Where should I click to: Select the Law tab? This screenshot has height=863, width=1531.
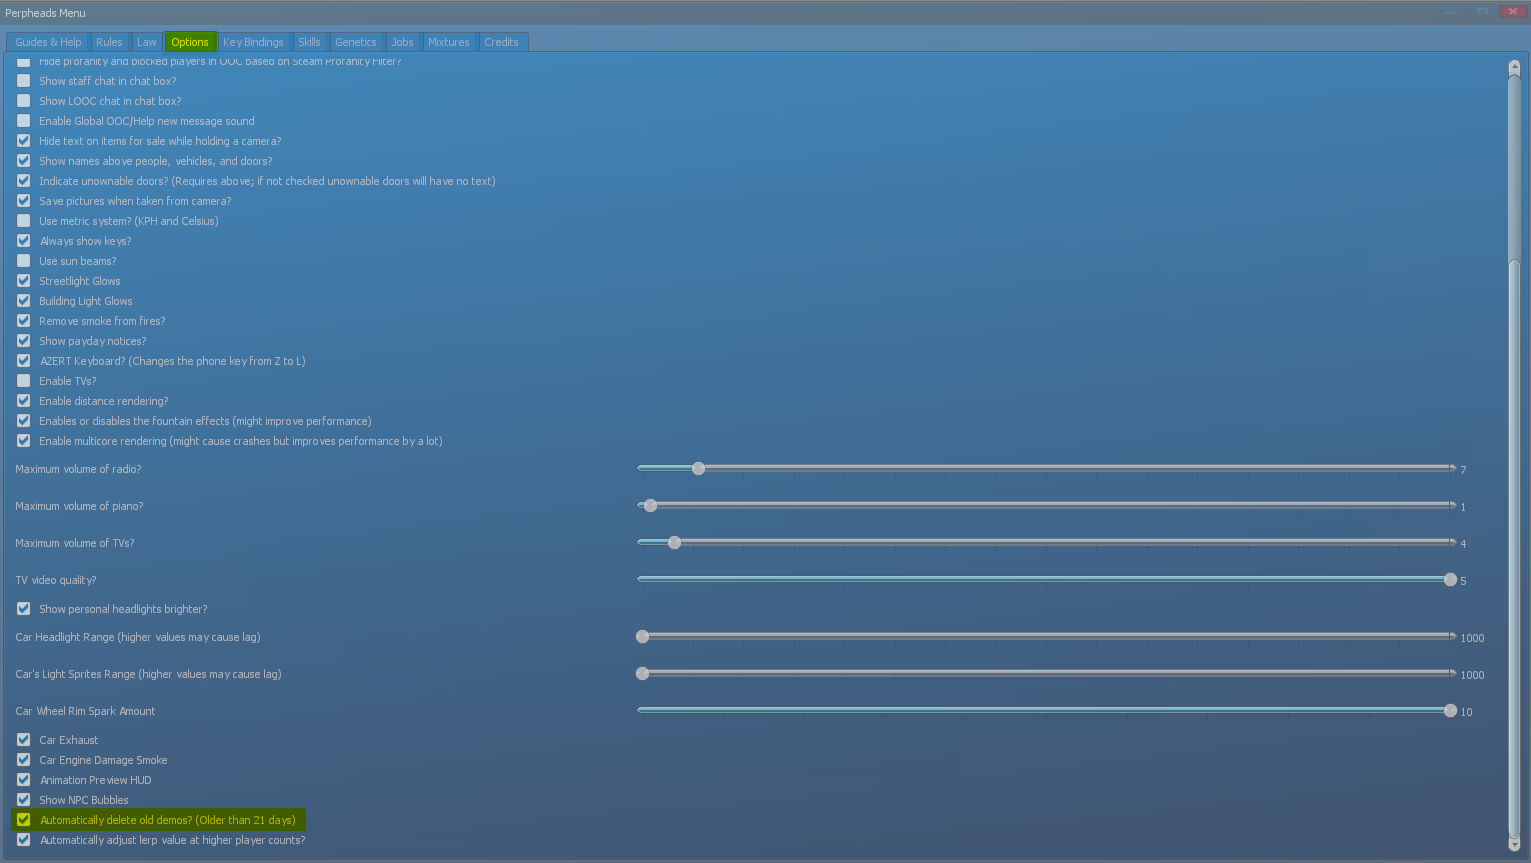[x=147, y=42]
